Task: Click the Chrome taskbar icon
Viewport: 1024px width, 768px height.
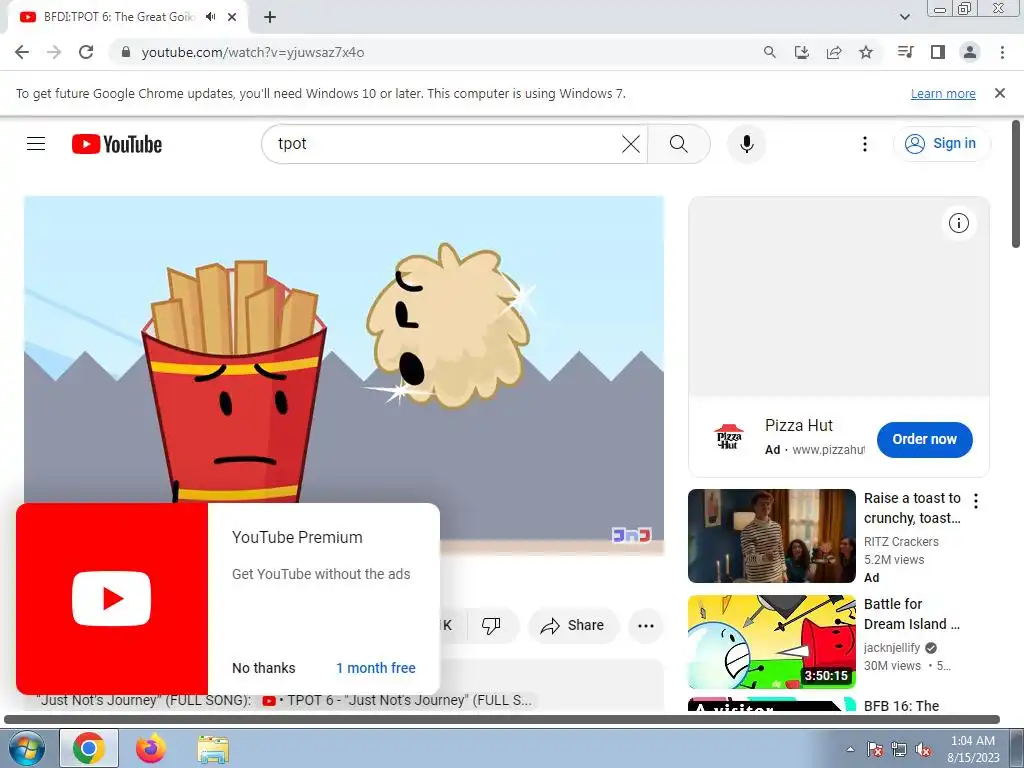Action: (x=89, y=748)
